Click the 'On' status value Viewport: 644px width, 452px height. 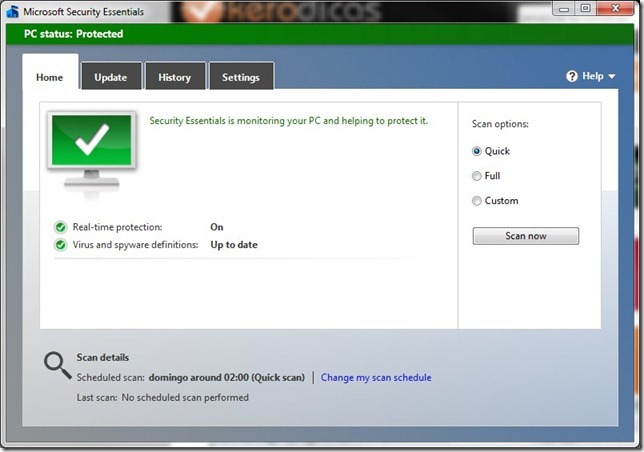[217, 227]
